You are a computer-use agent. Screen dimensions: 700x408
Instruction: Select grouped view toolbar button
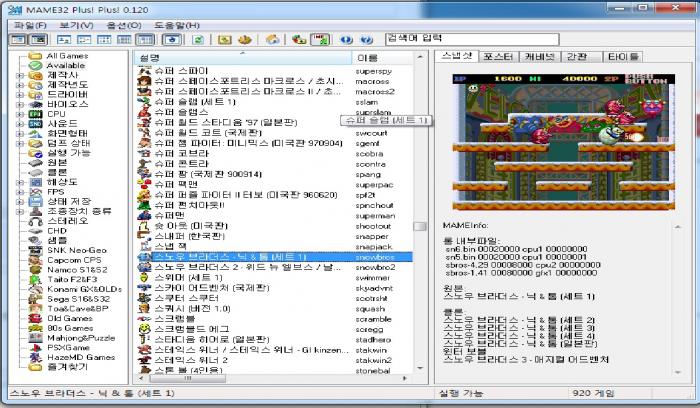145,40
